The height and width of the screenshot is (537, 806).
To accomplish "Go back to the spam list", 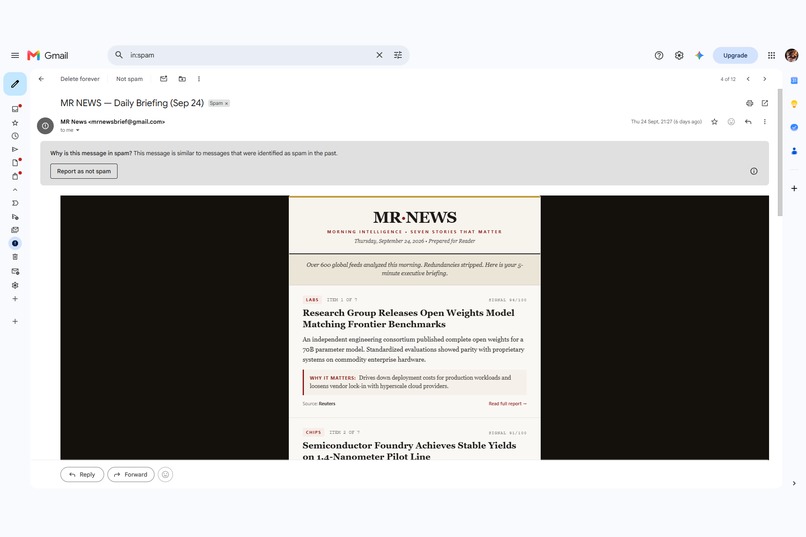I will 41,79.
